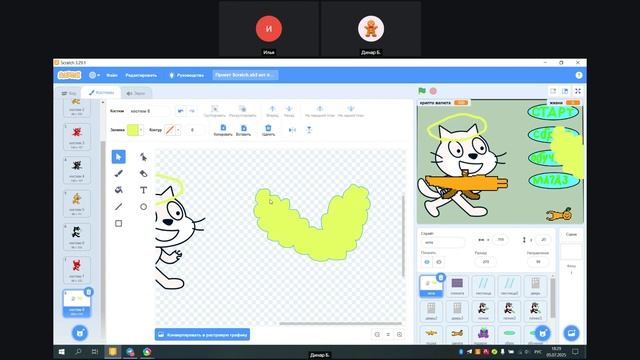
Task: Copy the selected shape
Action: tap(223, 130)
